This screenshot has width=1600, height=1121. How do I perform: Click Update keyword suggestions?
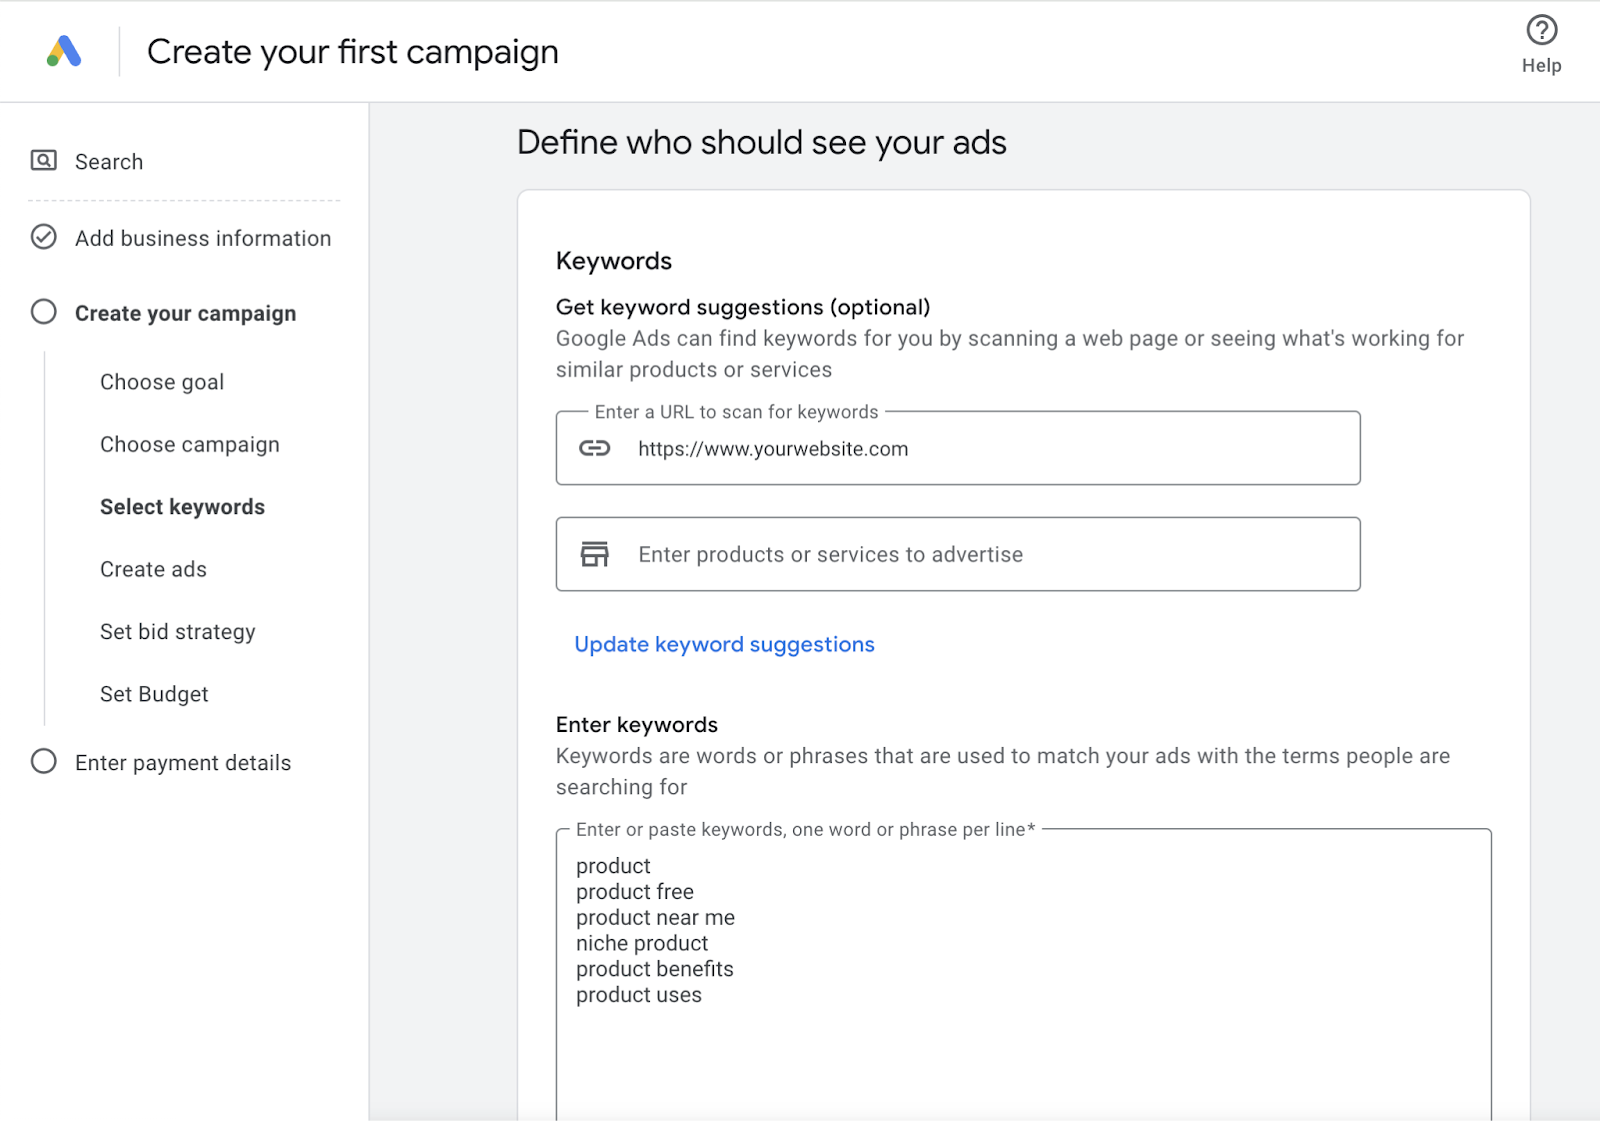click(x=723, y=644)
